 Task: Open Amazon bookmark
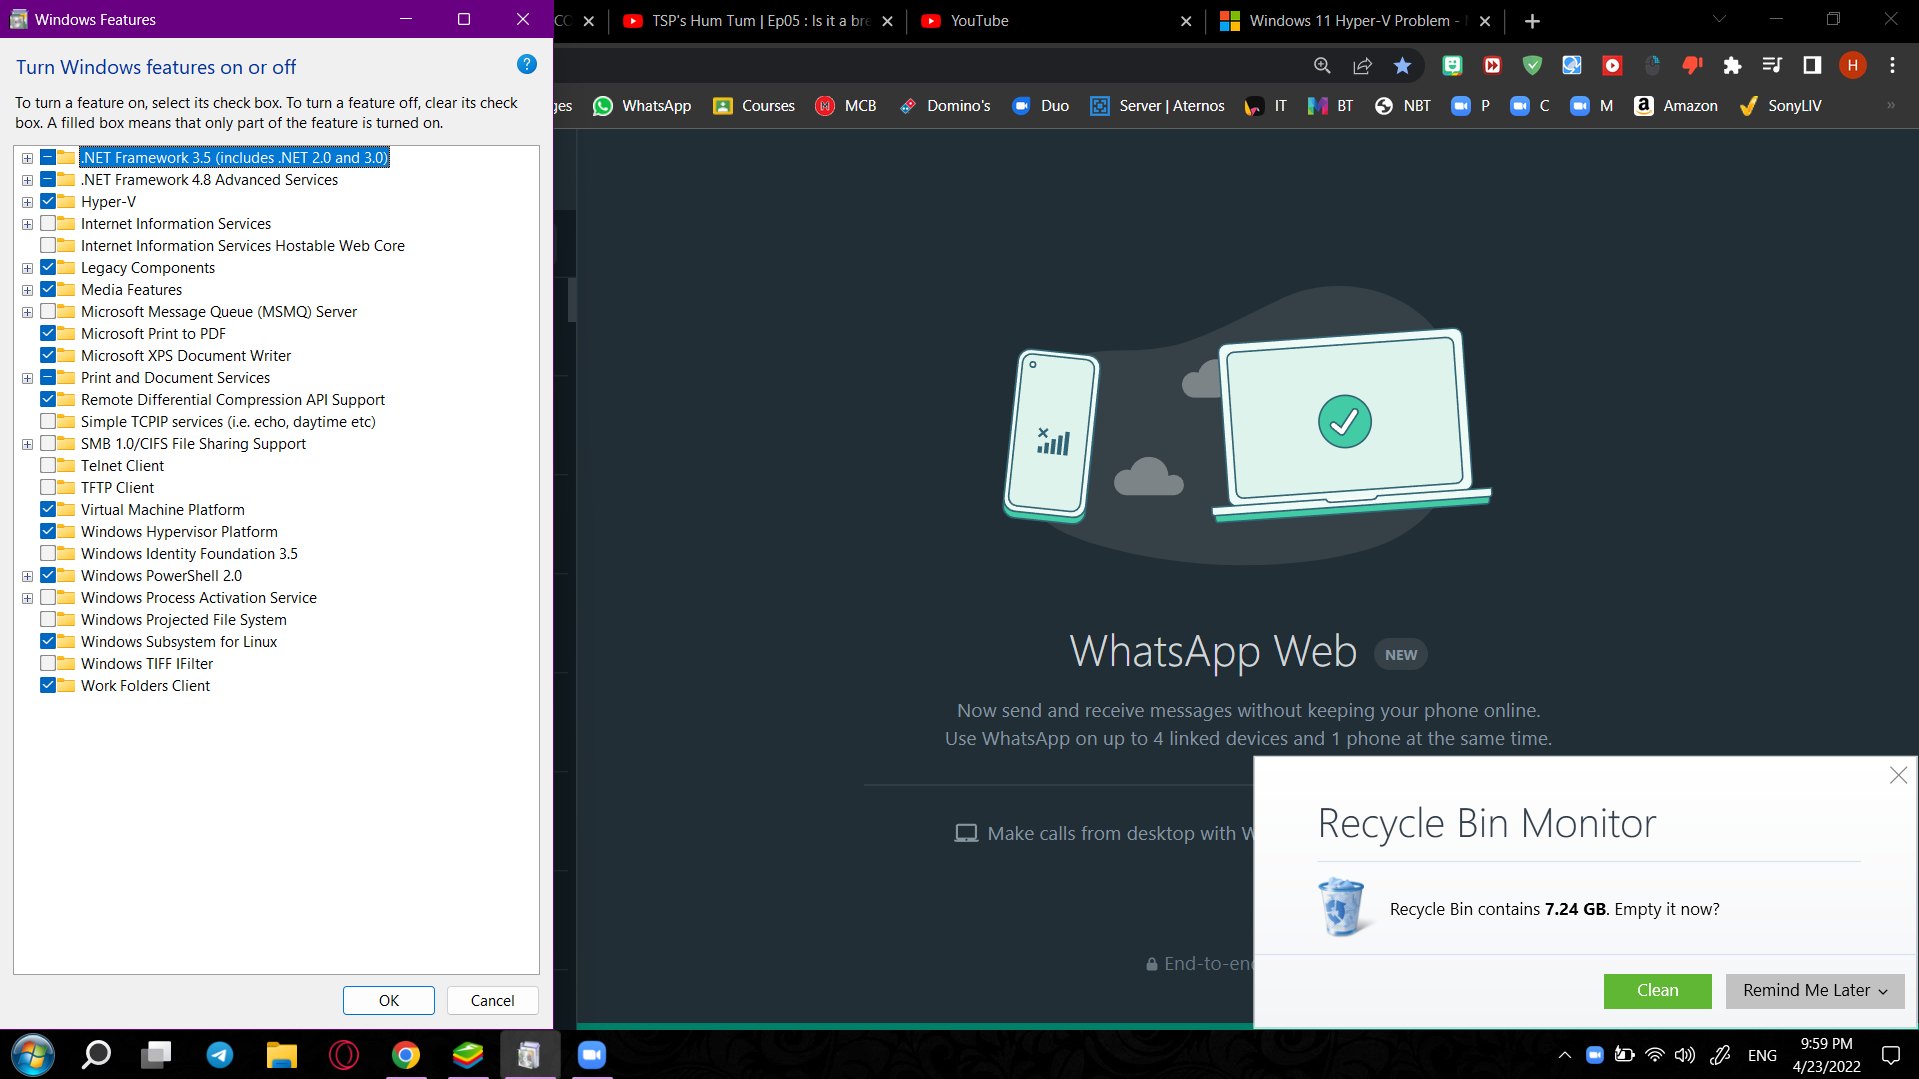point(1676,106)
